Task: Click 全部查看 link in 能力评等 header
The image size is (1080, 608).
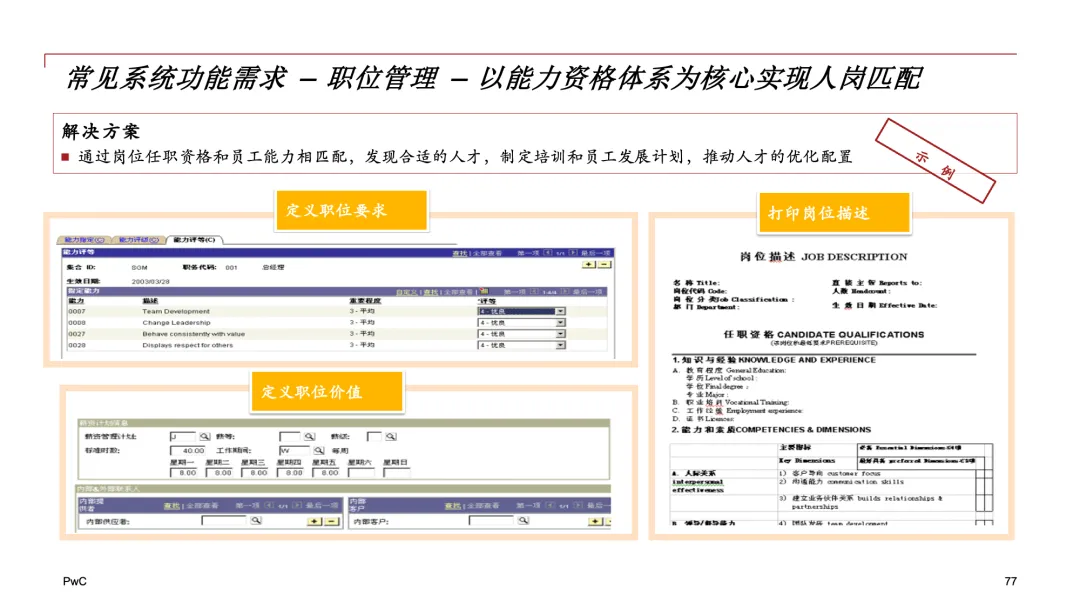Action: (x=486, y=253)
